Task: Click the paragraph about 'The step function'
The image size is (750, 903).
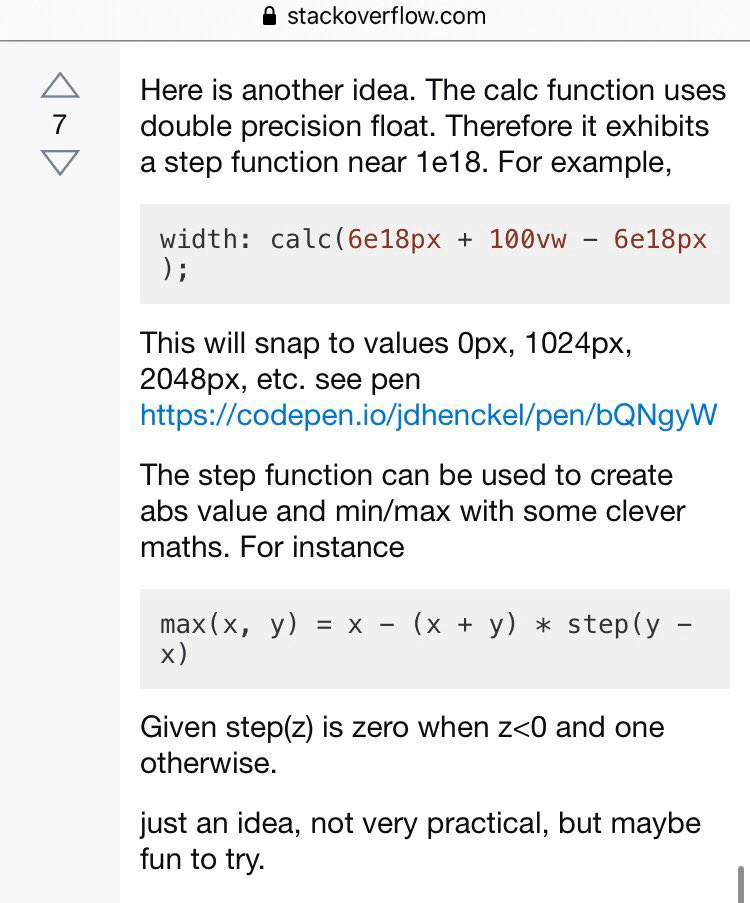Action: tap(412, 511)
